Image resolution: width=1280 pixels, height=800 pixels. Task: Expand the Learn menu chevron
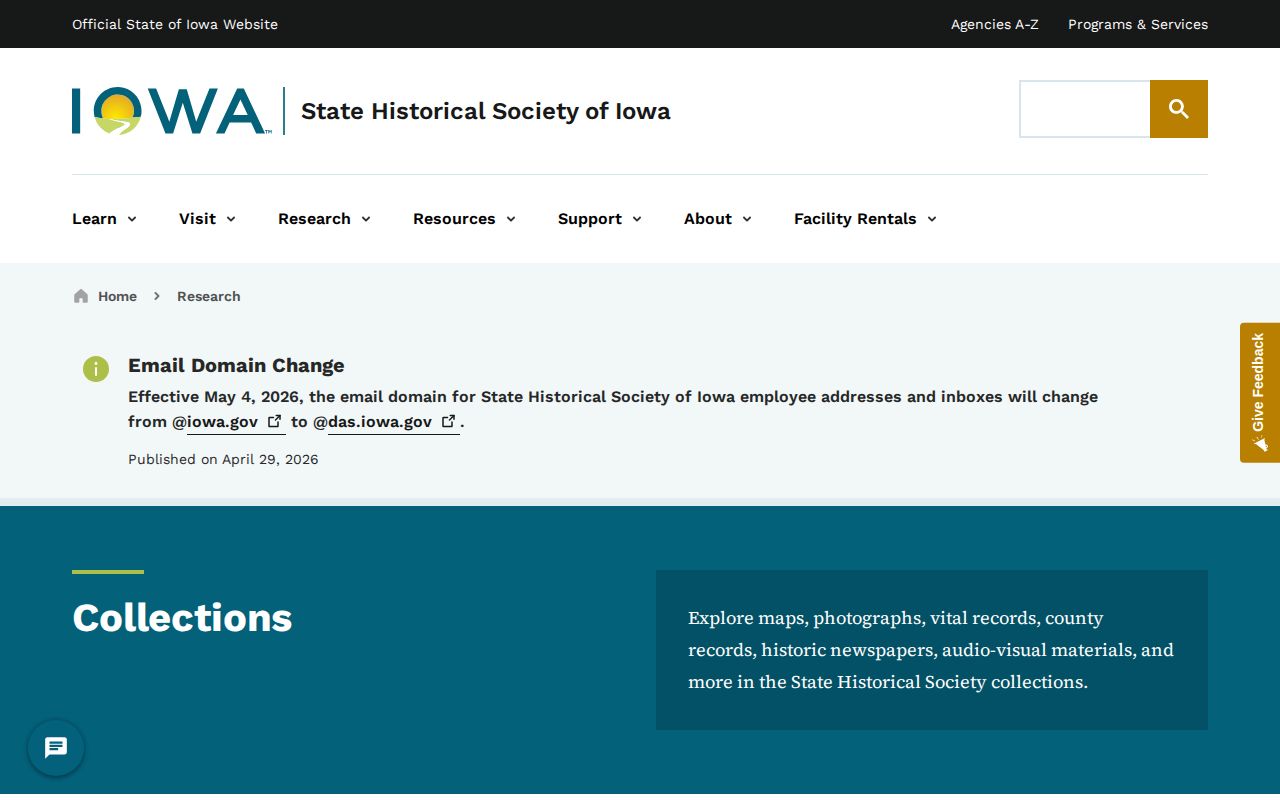(132, 219)
